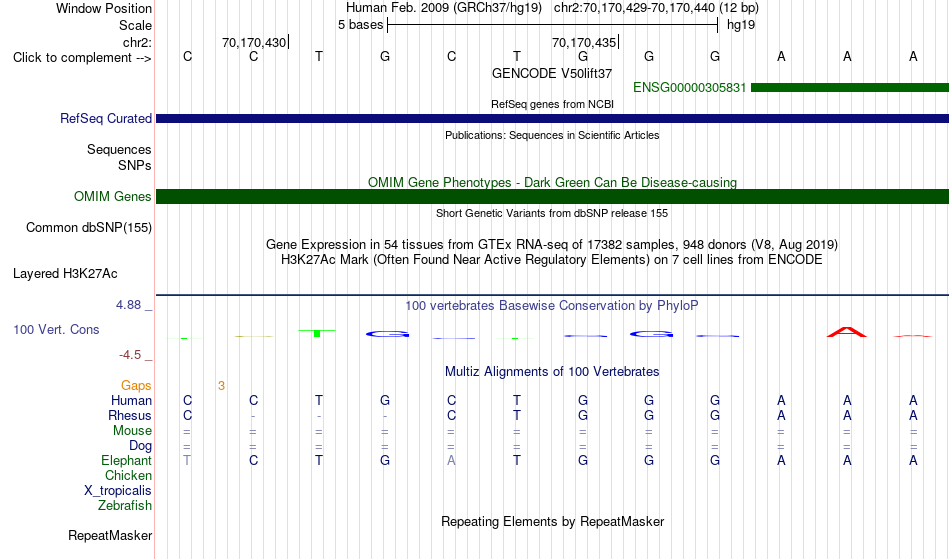Image resolution: width=950 pixels, height=559 pixels.
Task: Click the PhyloP lower value -4.5
Action: pos(130,355)
